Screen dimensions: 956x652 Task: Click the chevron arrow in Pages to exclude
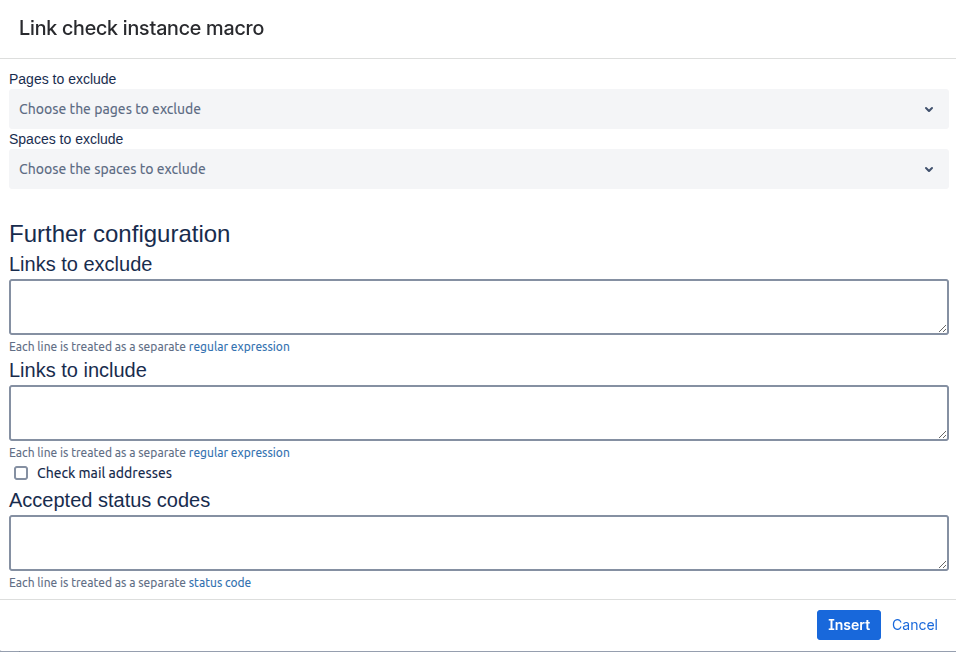[929, 109]
